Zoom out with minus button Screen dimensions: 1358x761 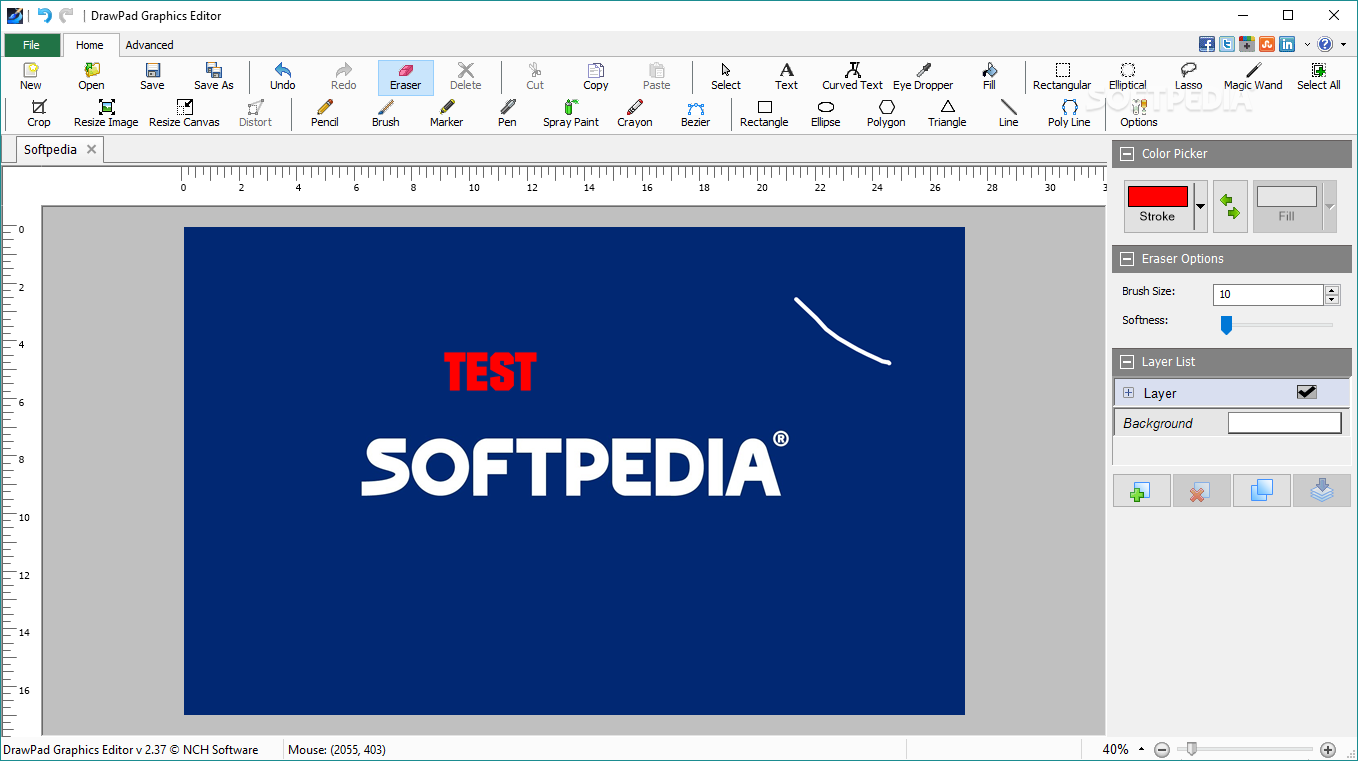(x=1162, y=749)
